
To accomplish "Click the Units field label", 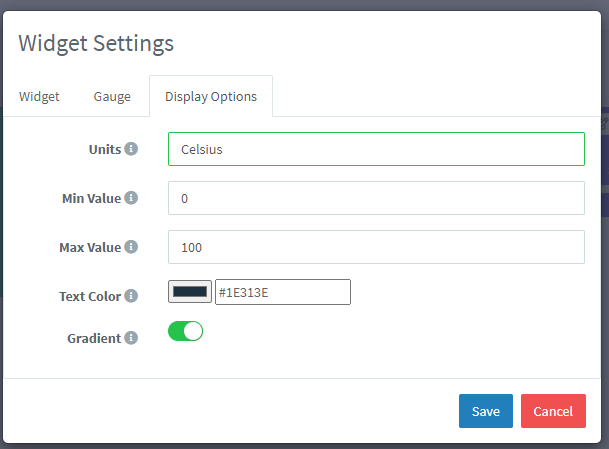I will [105, 149].
